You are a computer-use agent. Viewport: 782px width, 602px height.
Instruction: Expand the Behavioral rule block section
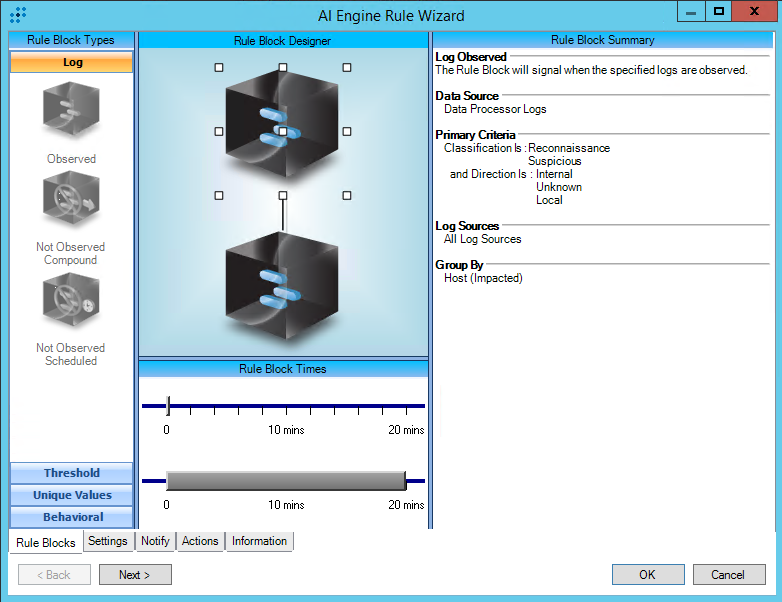point(71,517)
